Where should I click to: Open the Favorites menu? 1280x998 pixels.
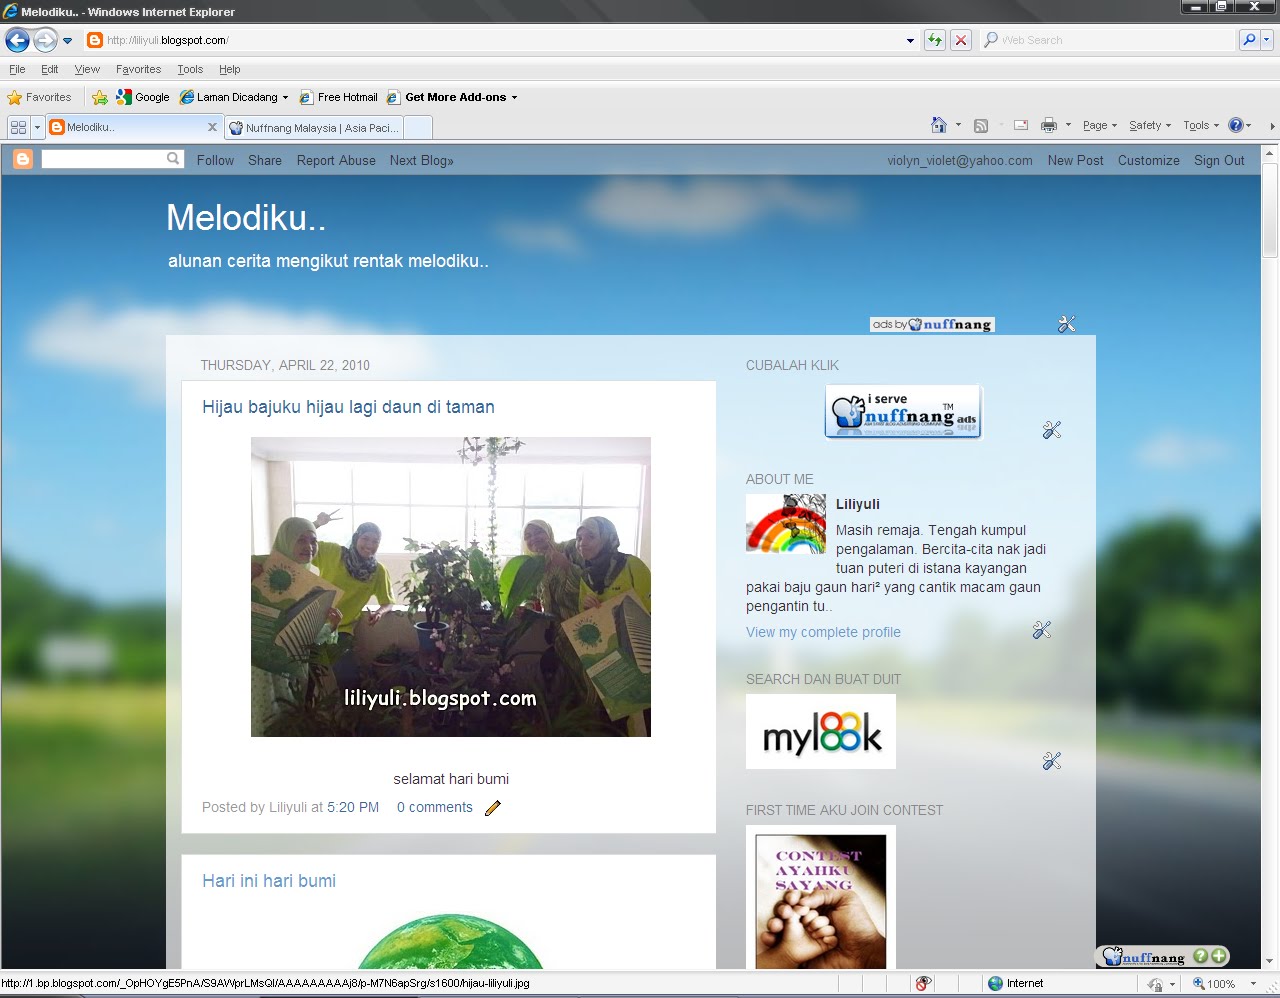(x=138, y=69)
